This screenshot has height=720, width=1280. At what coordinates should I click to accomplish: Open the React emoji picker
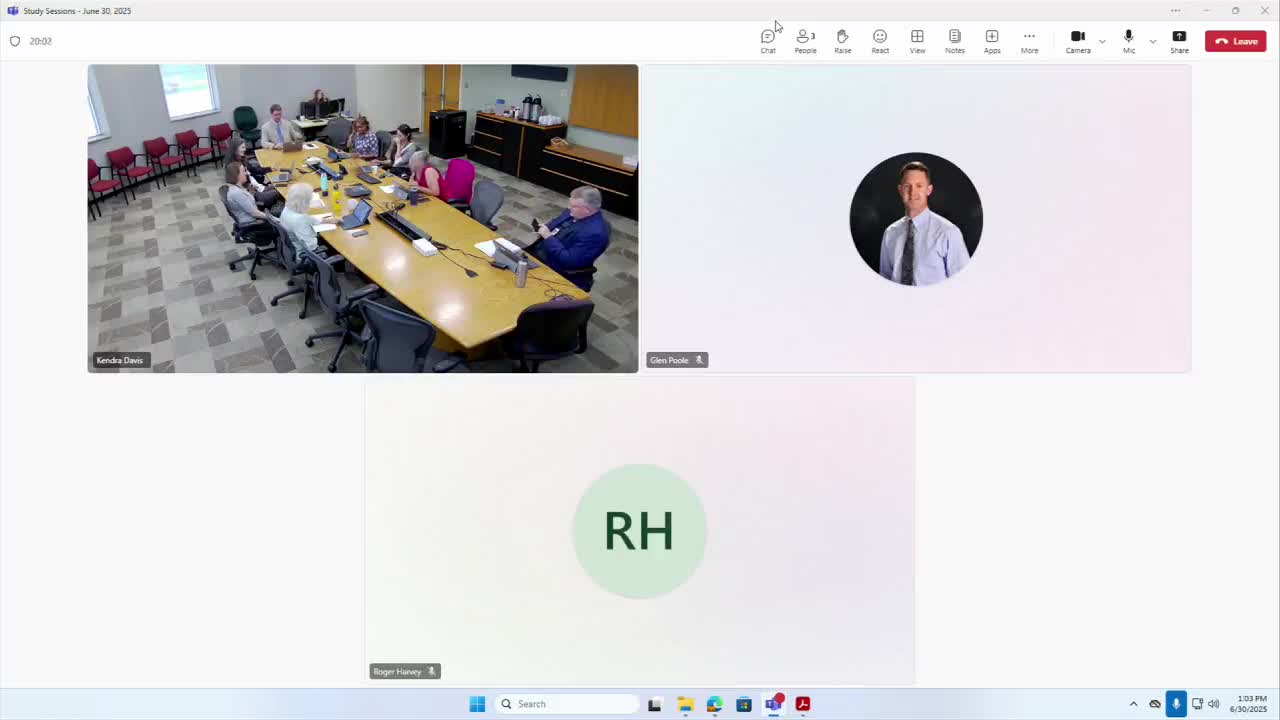coord(880,40)
